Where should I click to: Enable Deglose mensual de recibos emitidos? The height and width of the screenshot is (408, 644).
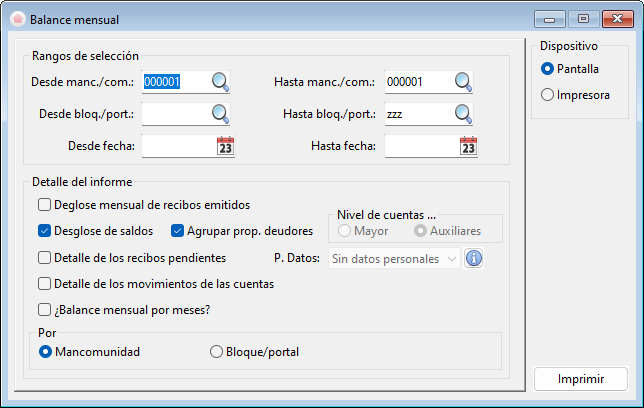44,205
